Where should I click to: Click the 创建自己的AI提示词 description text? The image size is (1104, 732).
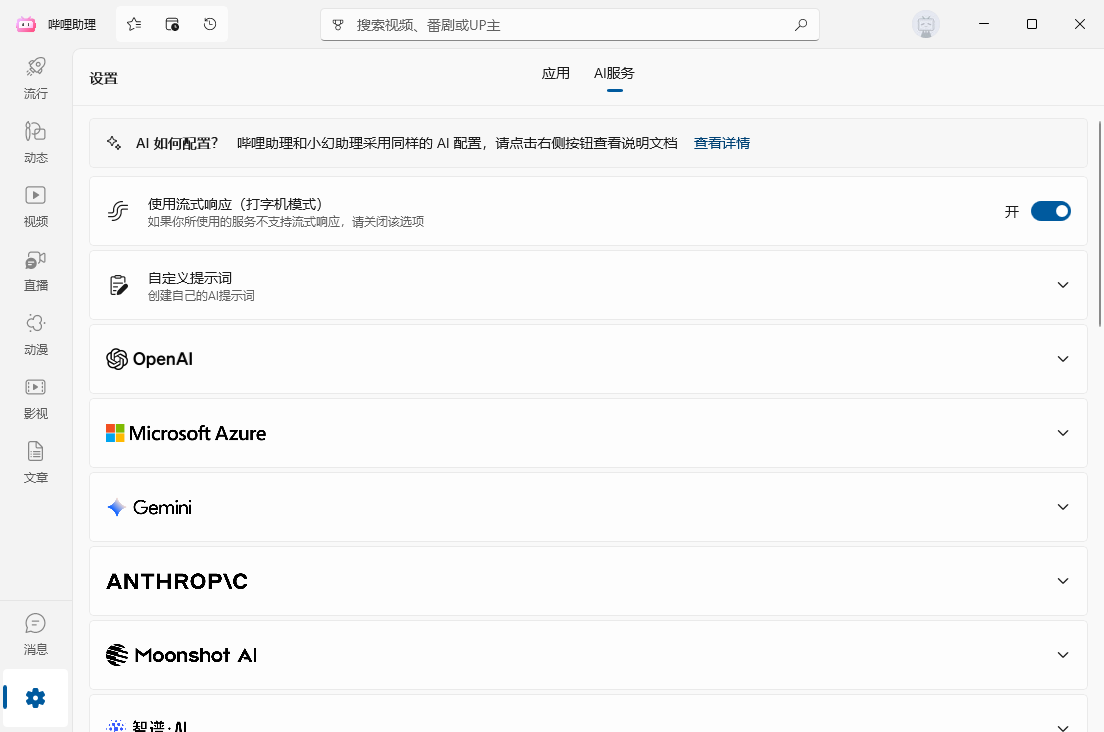coord(201,296)
